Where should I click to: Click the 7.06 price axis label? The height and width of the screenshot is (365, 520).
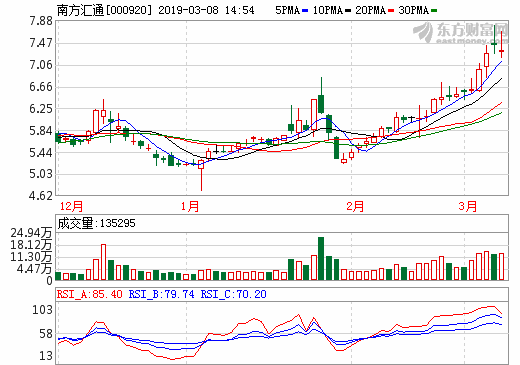tap(41, 65)
